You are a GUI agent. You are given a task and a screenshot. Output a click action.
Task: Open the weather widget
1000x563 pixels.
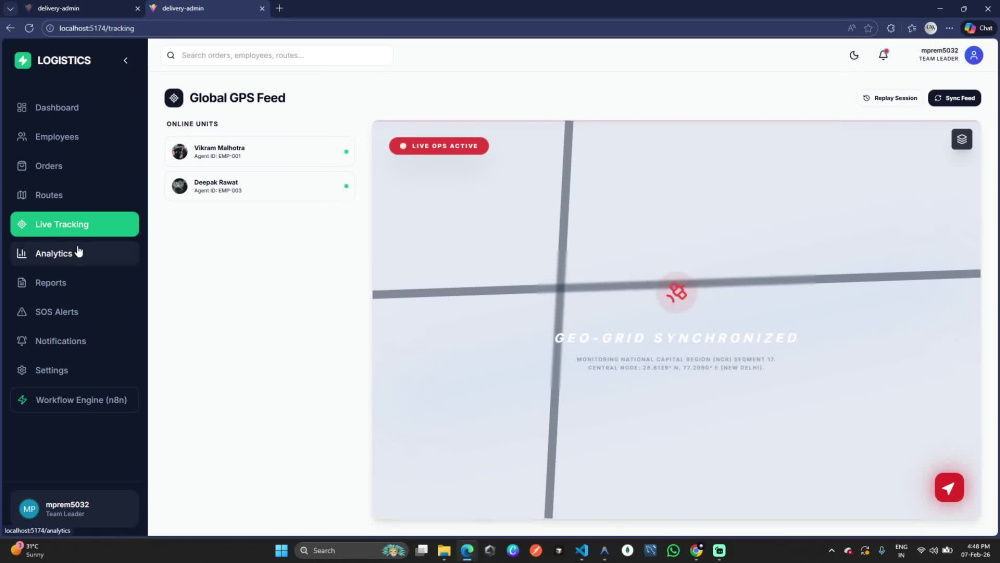pyautogui.click(x=27, y=550)
